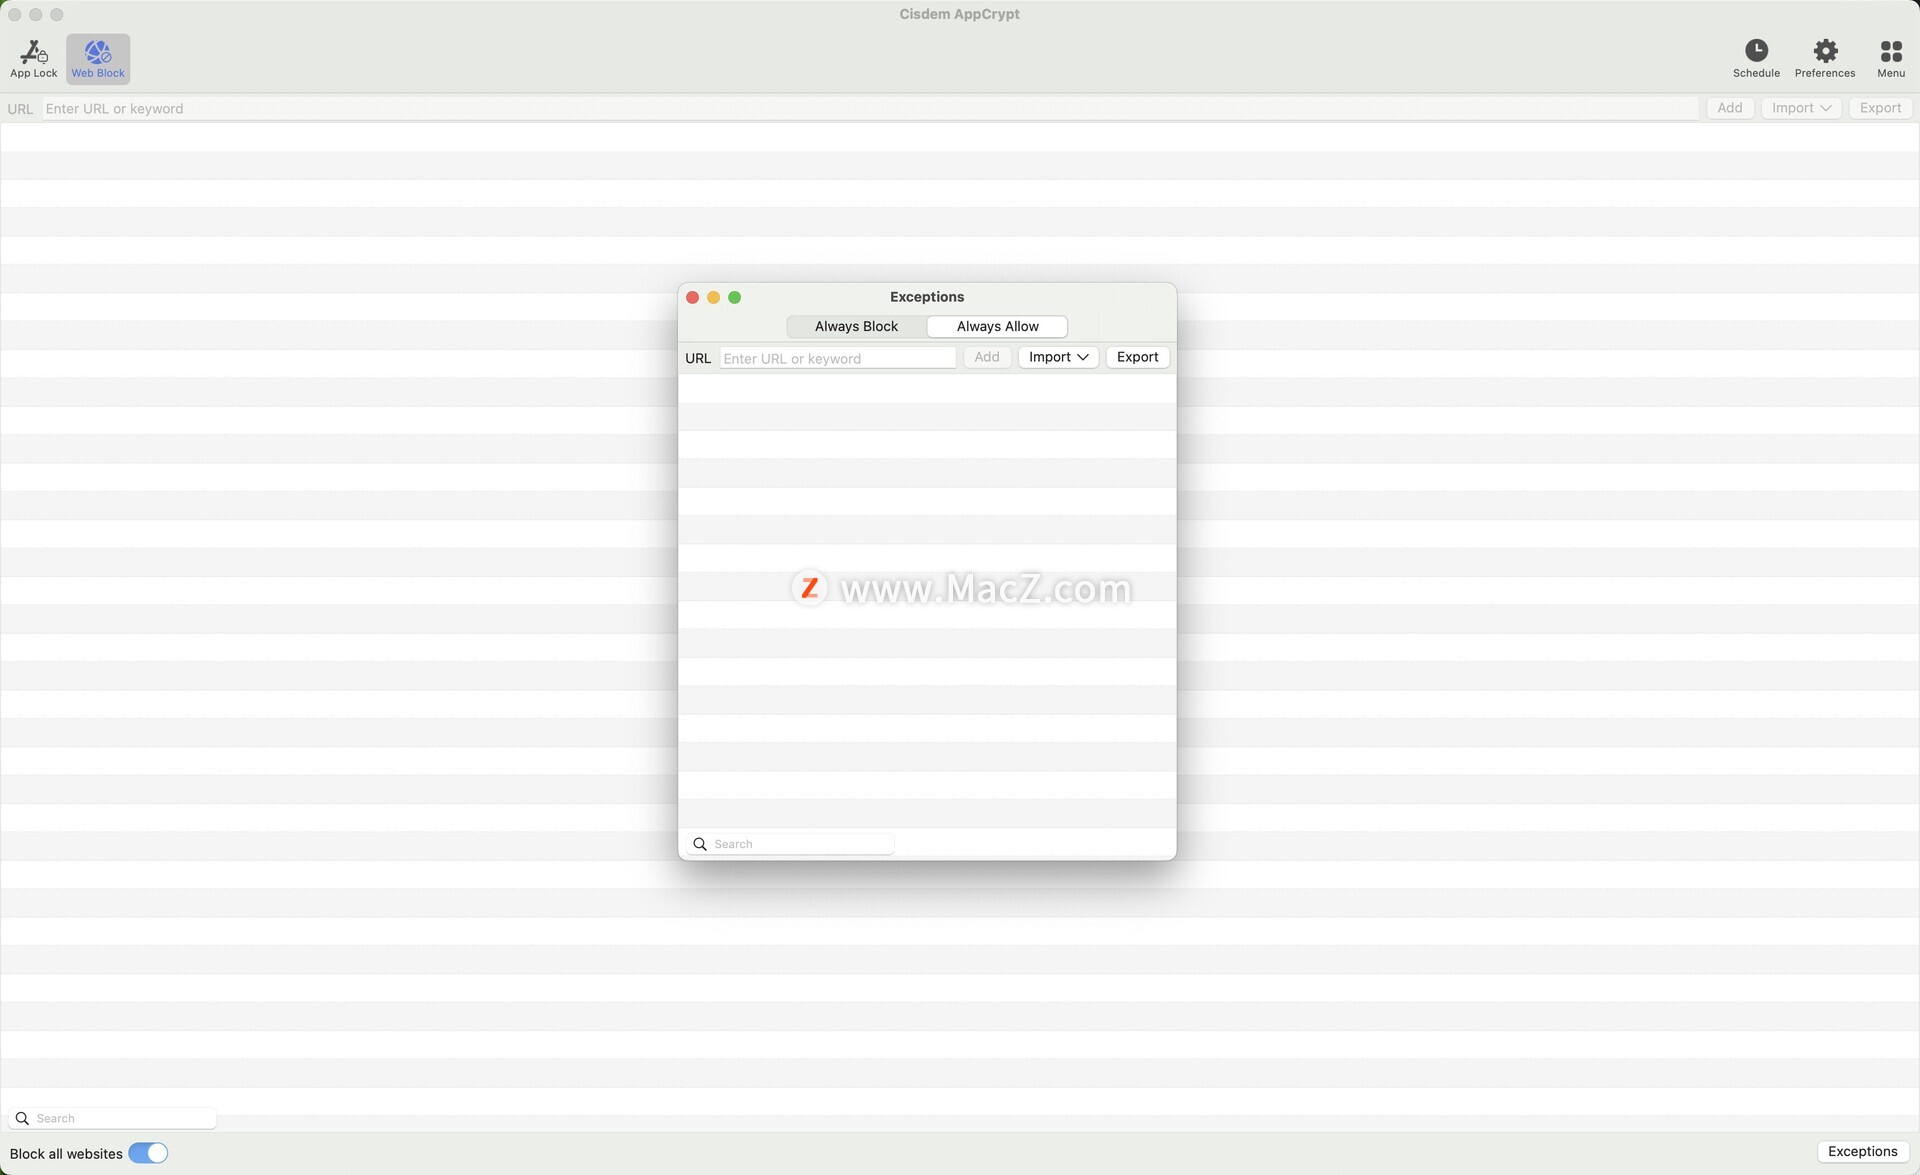Click the search magnifier in Exceptions window

tap(700, 844)
